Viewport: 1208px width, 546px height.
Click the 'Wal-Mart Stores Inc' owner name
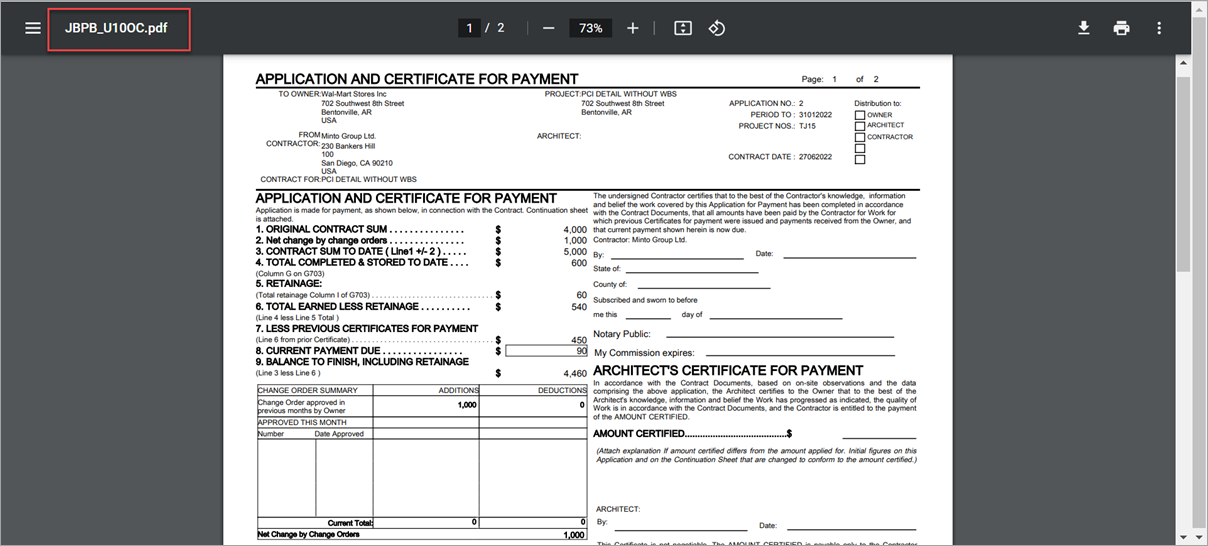[354, 94]
